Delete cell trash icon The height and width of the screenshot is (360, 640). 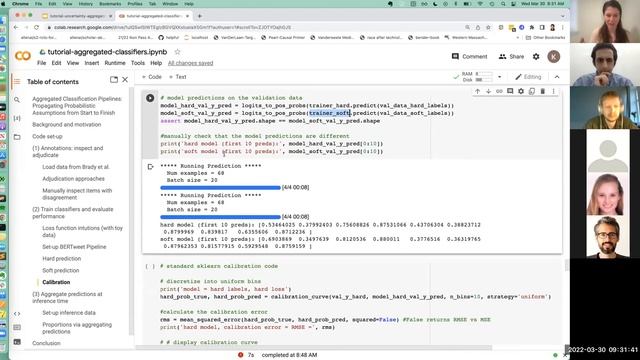[542, 91]
